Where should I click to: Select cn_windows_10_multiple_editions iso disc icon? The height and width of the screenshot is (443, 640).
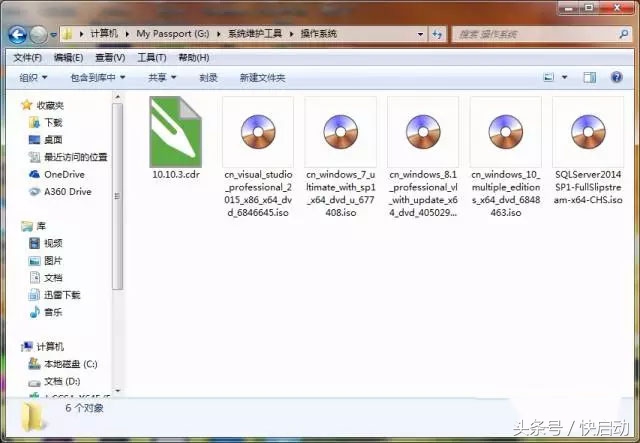pos(506,132)
